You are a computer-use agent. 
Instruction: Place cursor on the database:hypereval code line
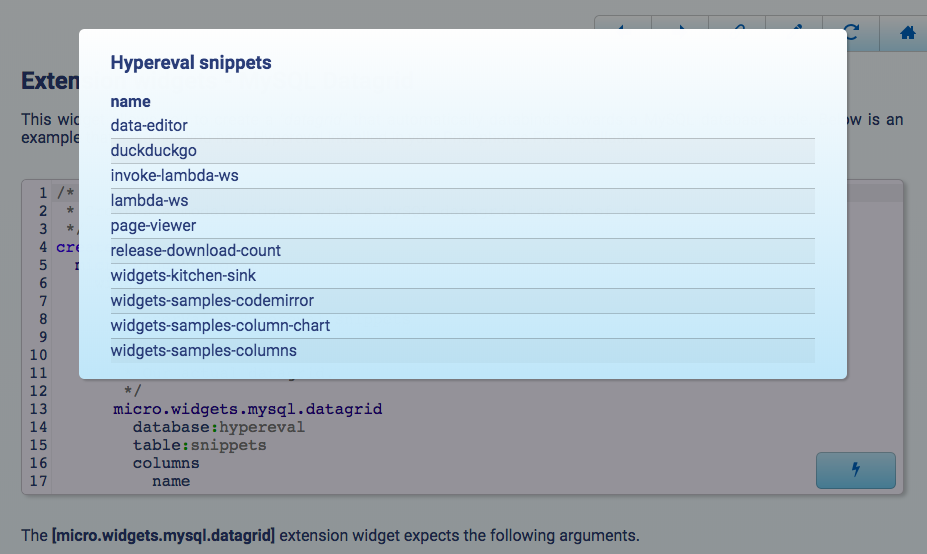pyautogui.click(x=218, y=427)
